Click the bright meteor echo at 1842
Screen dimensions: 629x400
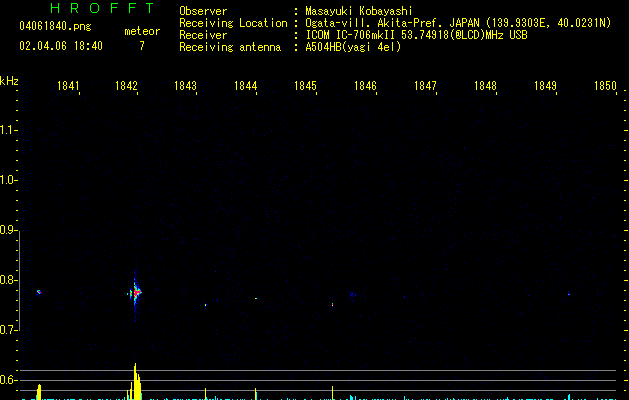point(136,293)
